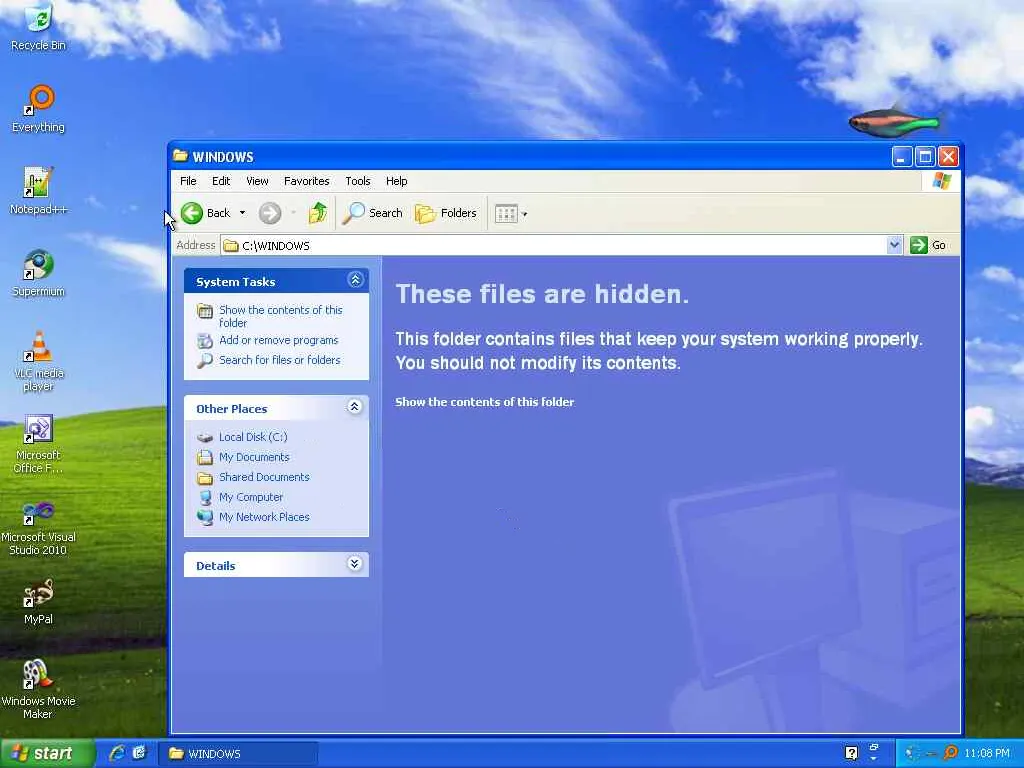The width and height of the screenshot is (1024, 768).
Task: Open My Computer link
Action: [x=251, y=497]
